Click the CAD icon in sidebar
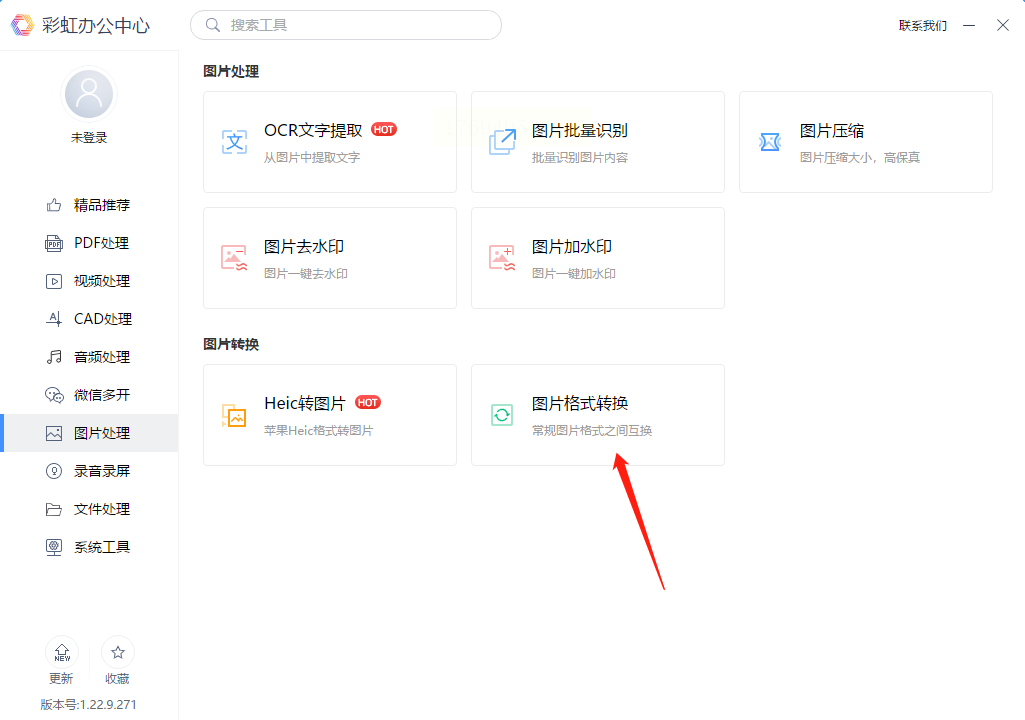The image size is (1025, 720). (x=54, y=319)
